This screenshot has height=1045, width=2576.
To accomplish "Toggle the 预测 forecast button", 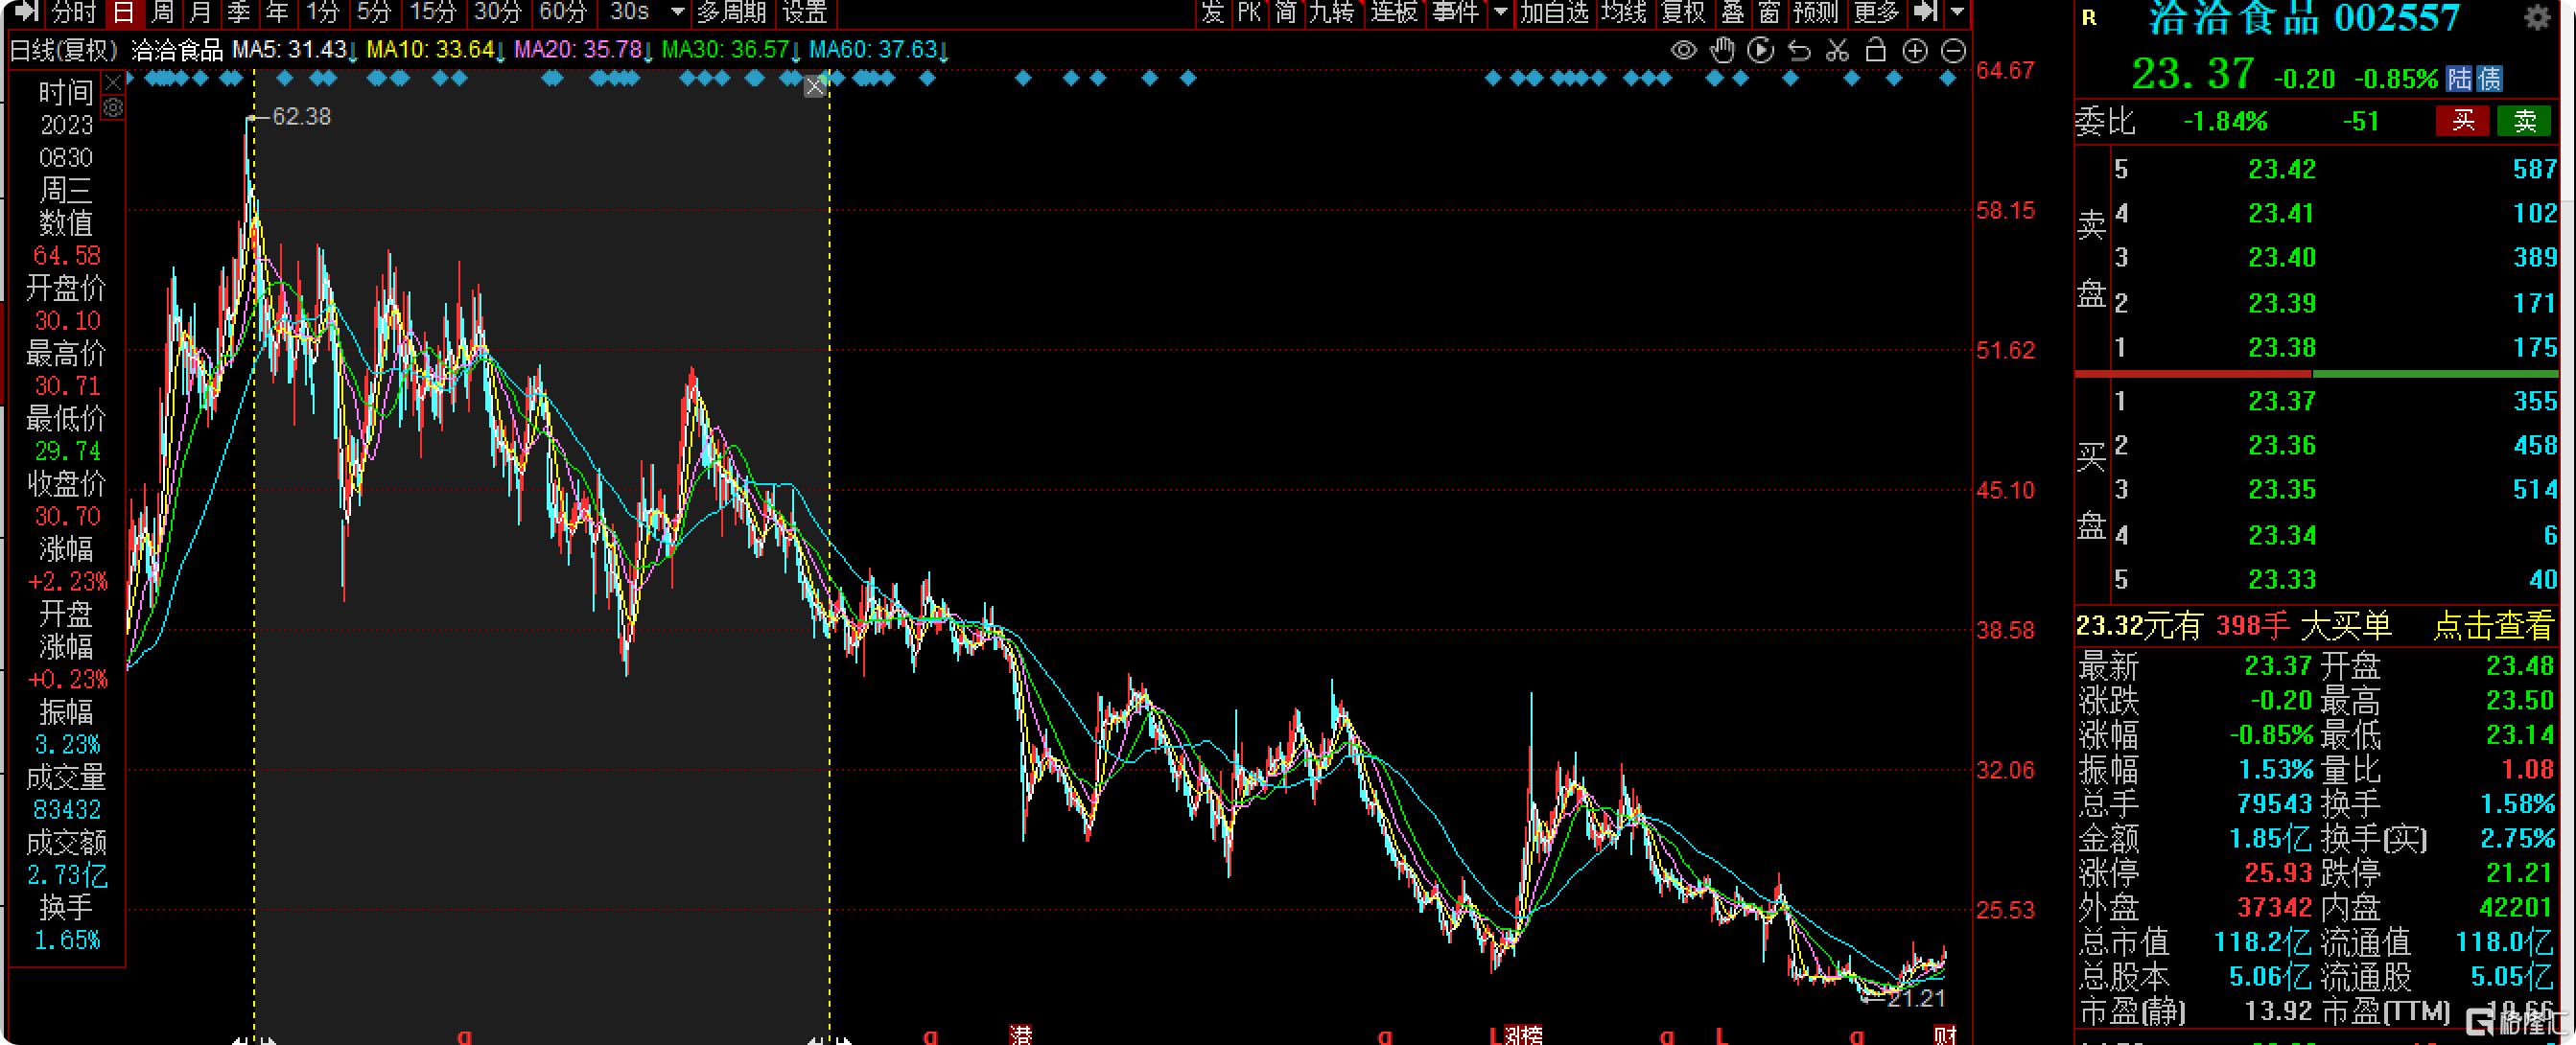I will [1816, 12].
